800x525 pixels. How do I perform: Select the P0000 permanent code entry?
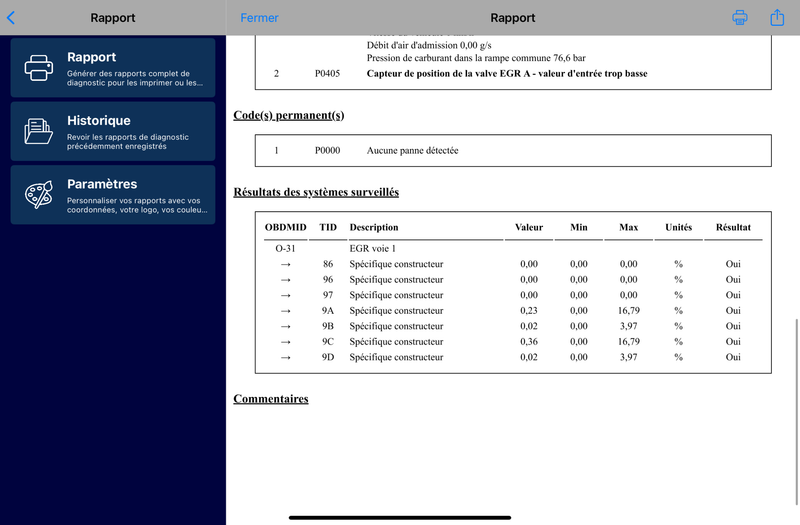pyautogui.click(x=500, y=151)
